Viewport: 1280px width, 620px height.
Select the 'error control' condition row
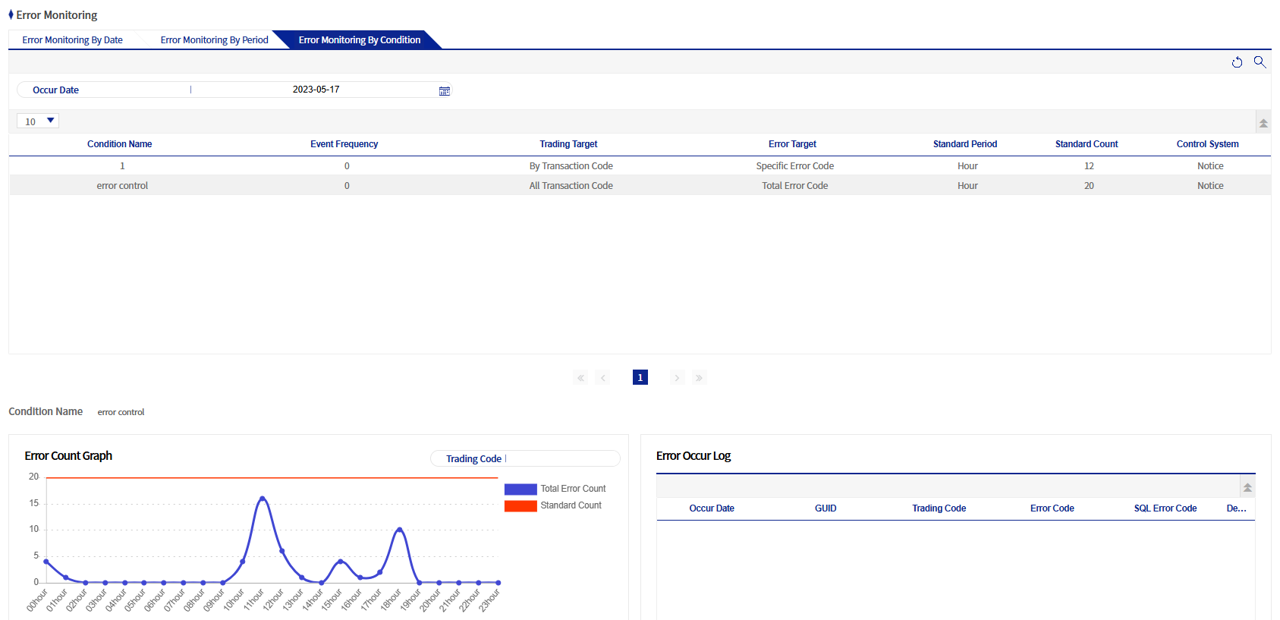click(x=122, y=186)
